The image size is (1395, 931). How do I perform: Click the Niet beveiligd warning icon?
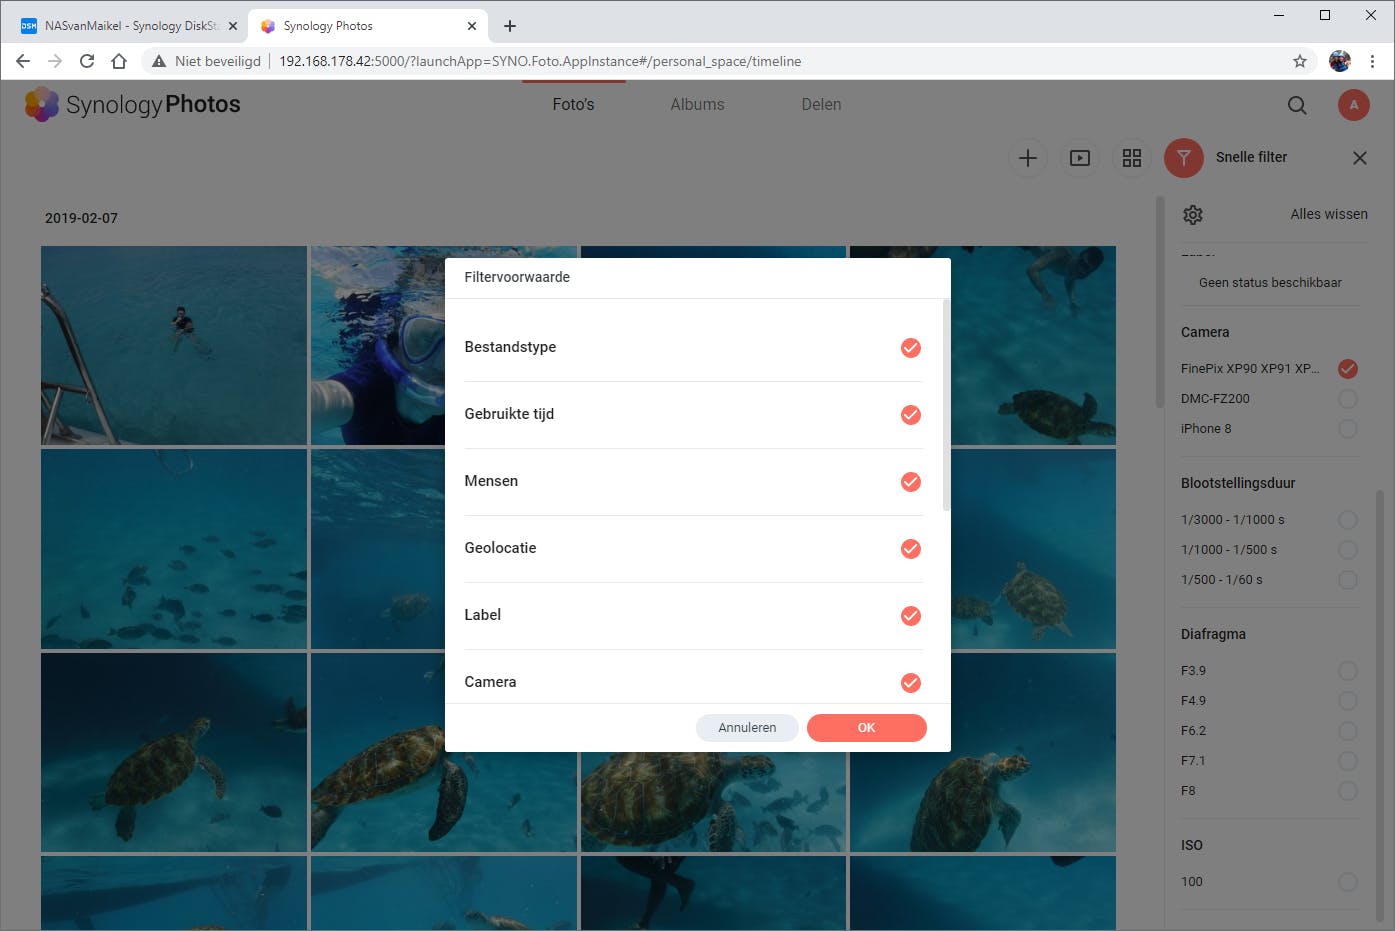(x=159, y=61)
